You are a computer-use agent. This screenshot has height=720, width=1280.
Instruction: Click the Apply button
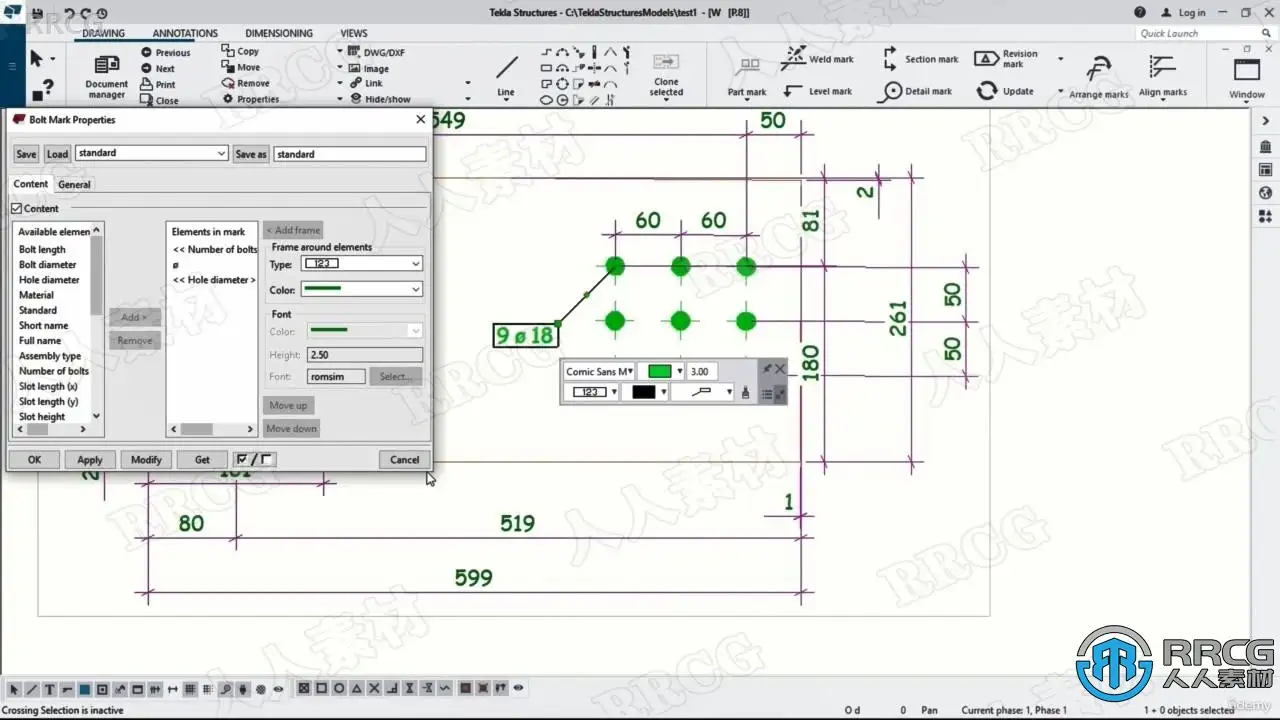click(x=90, y=460)
